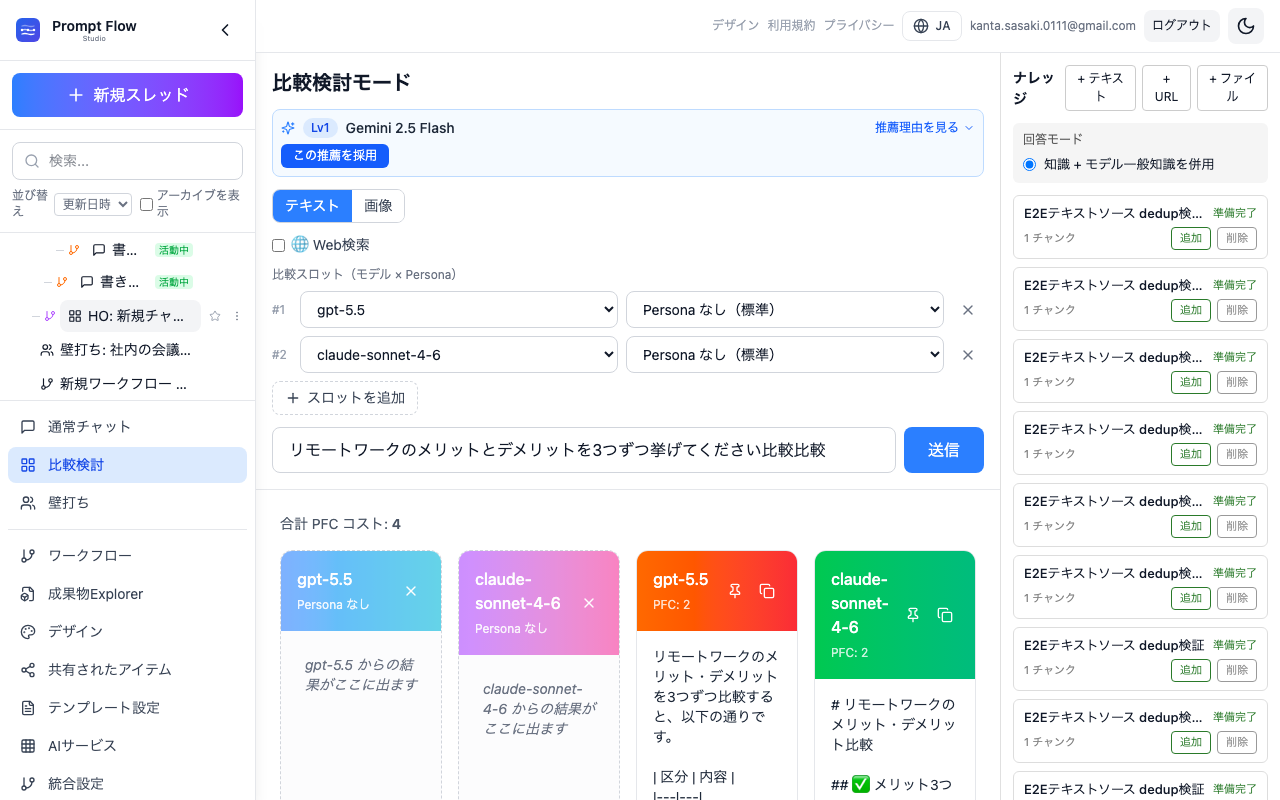Remove comparison slot #1 with the X
The width and height of the screenshot is (1280, 800).
[968, 310]
